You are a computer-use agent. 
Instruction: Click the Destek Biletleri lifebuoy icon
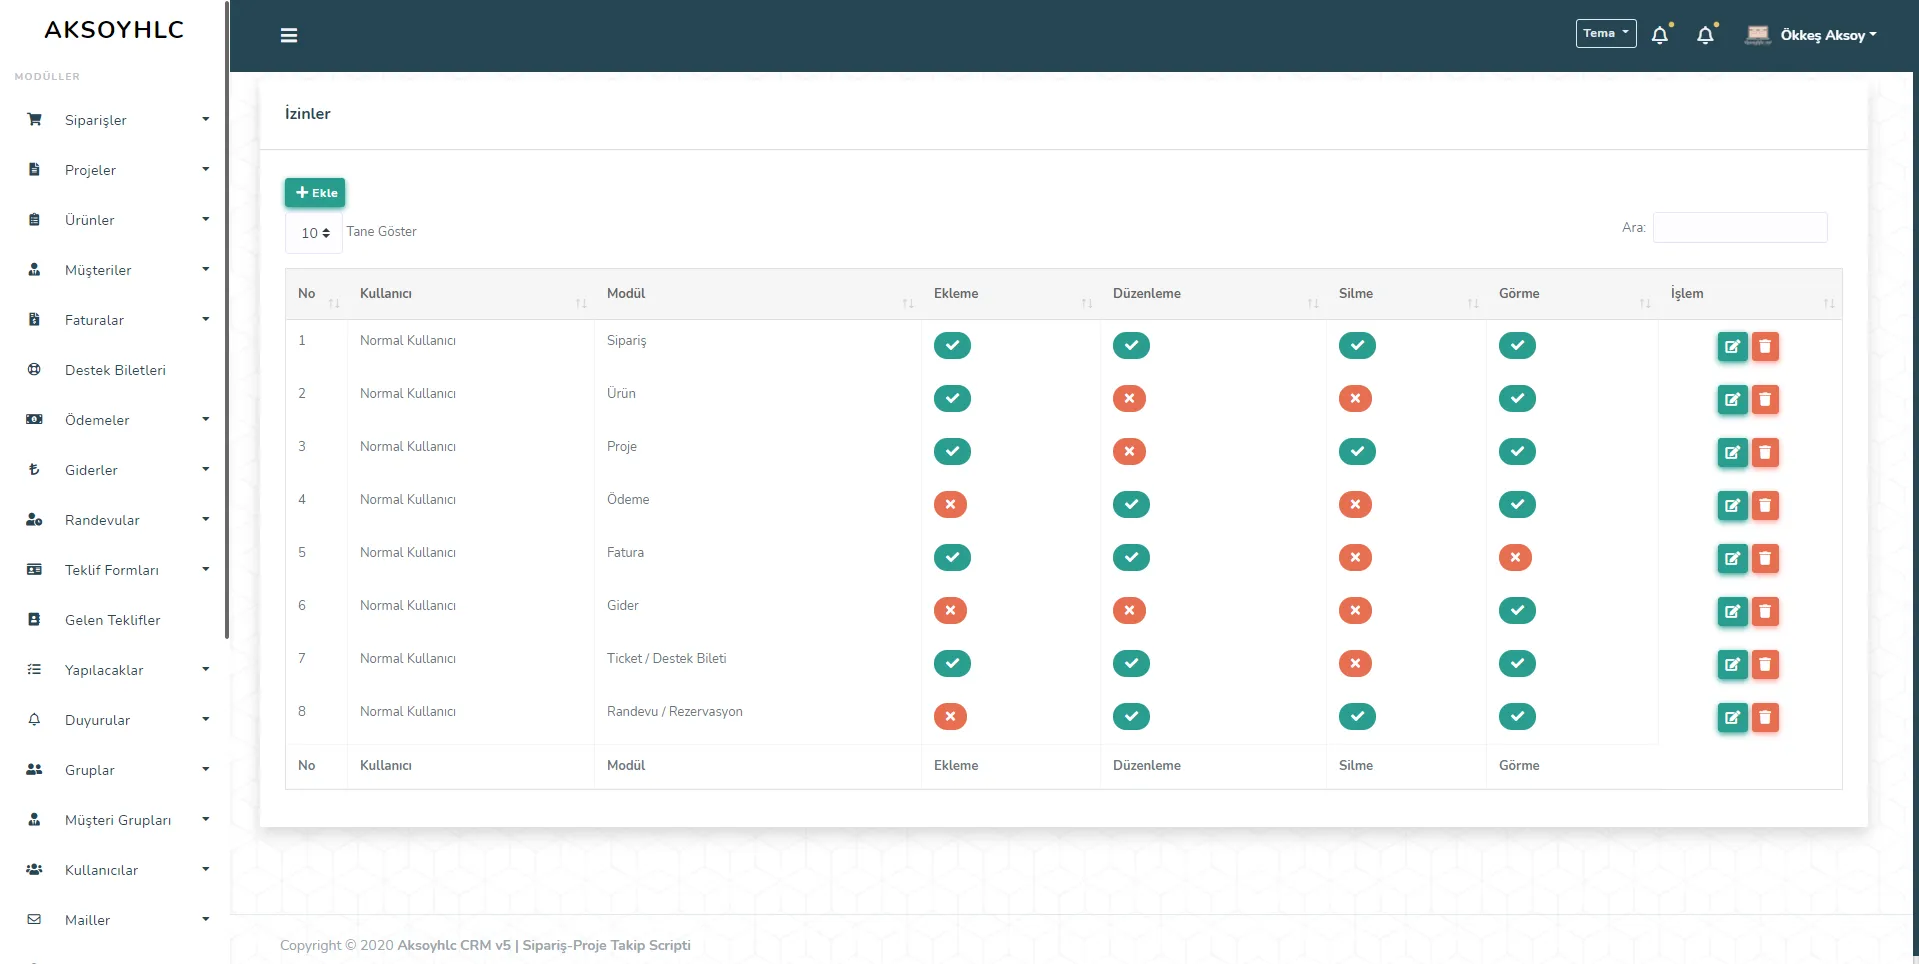click(34, 370)
